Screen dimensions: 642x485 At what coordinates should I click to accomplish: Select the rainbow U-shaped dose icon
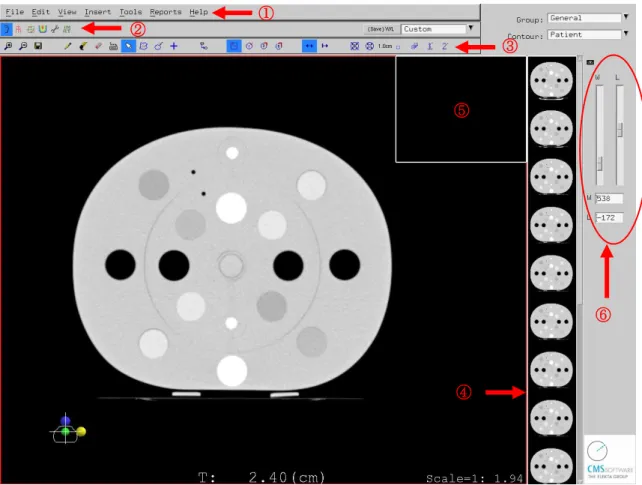43,29
